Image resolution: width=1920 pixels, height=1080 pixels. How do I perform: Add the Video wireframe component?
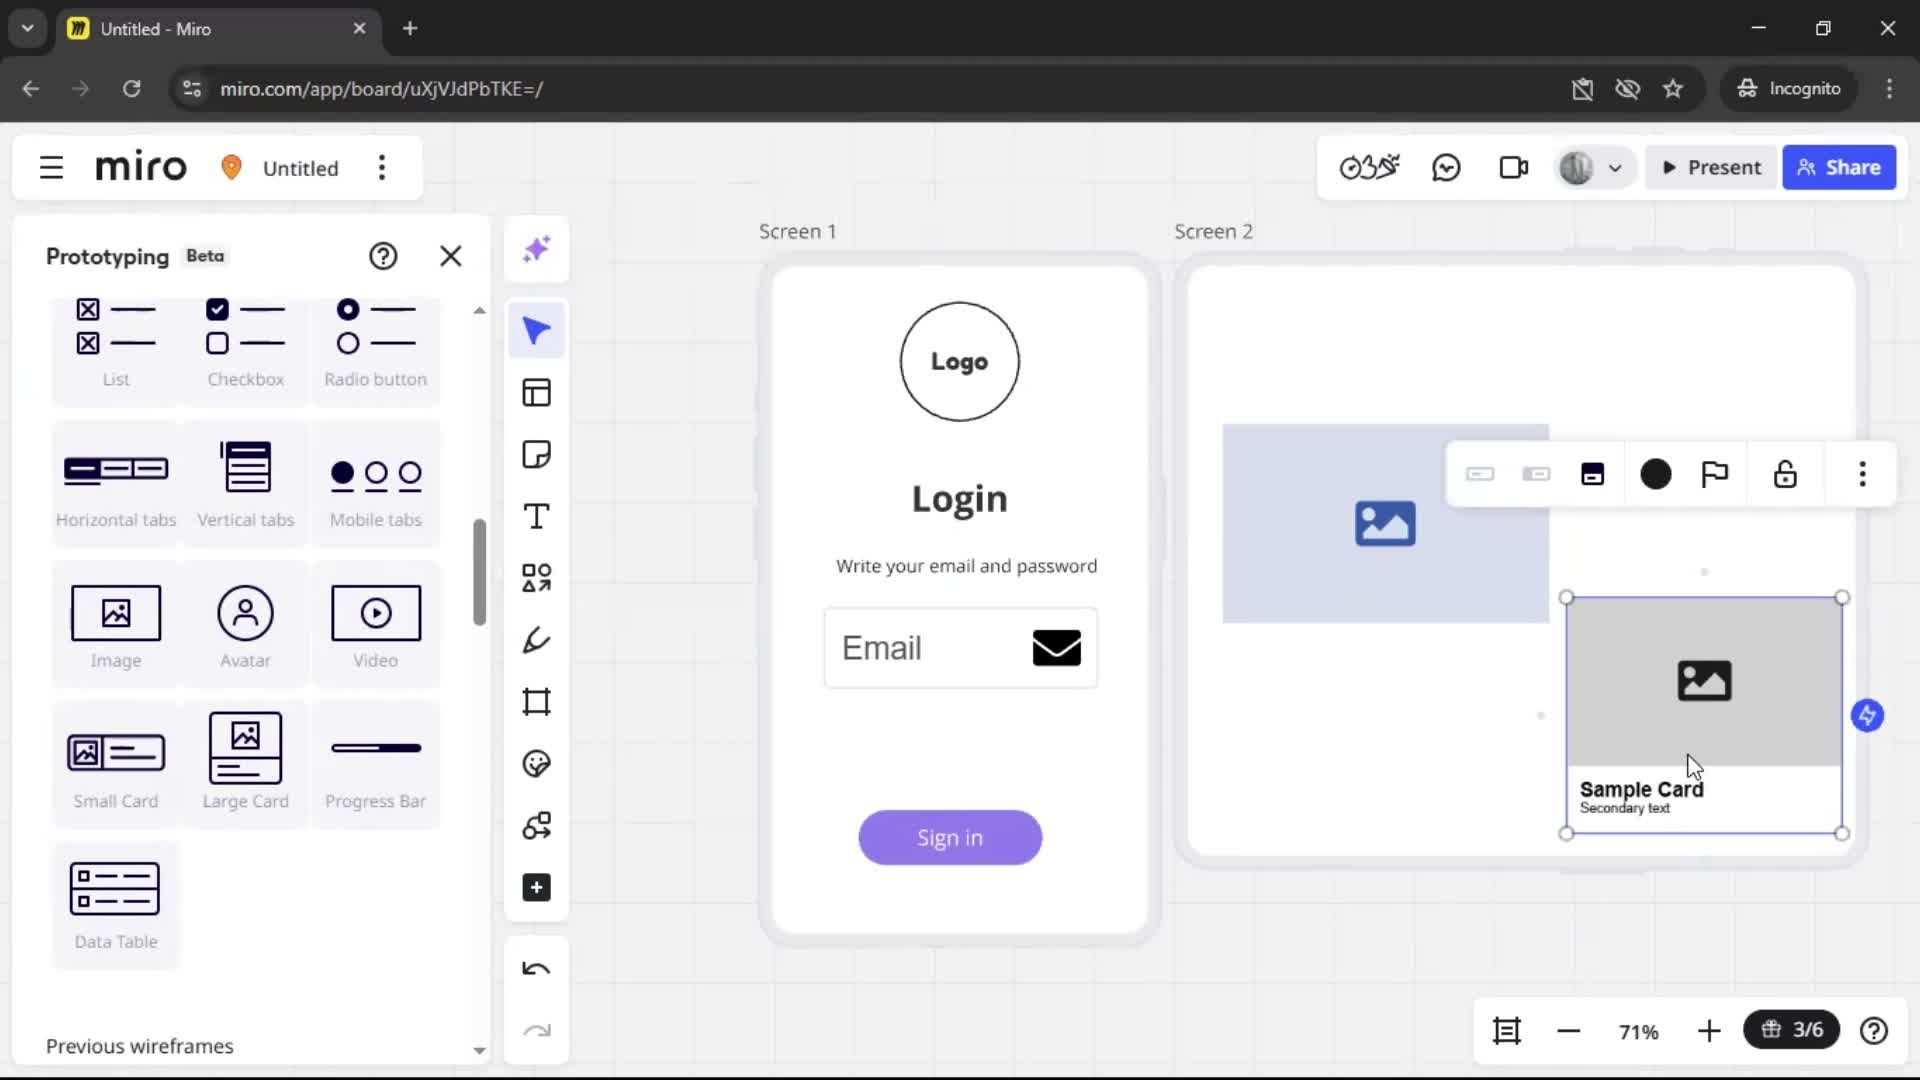(376, 625)
